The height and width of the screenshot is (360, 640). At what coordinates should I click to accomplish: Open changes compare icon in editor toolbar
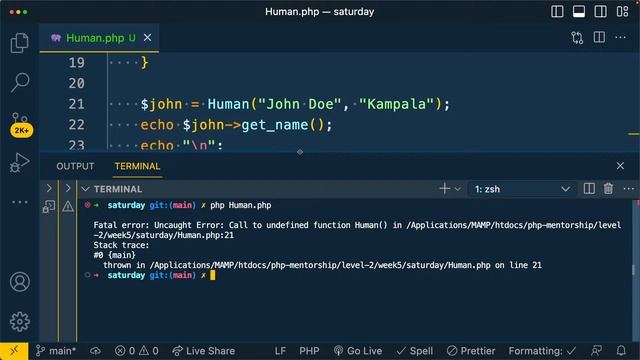pos(577,38)
